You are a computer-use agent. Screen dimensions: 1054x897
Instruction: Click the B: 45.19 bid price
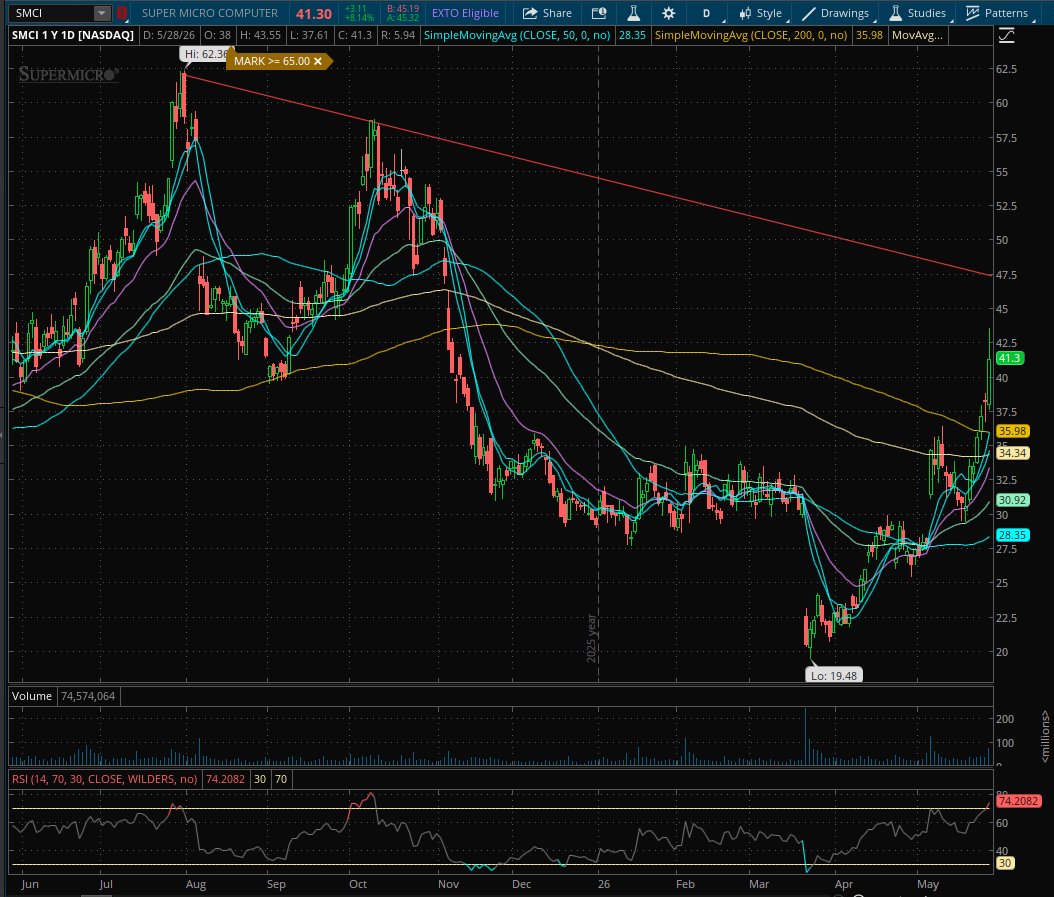(403, 9)
